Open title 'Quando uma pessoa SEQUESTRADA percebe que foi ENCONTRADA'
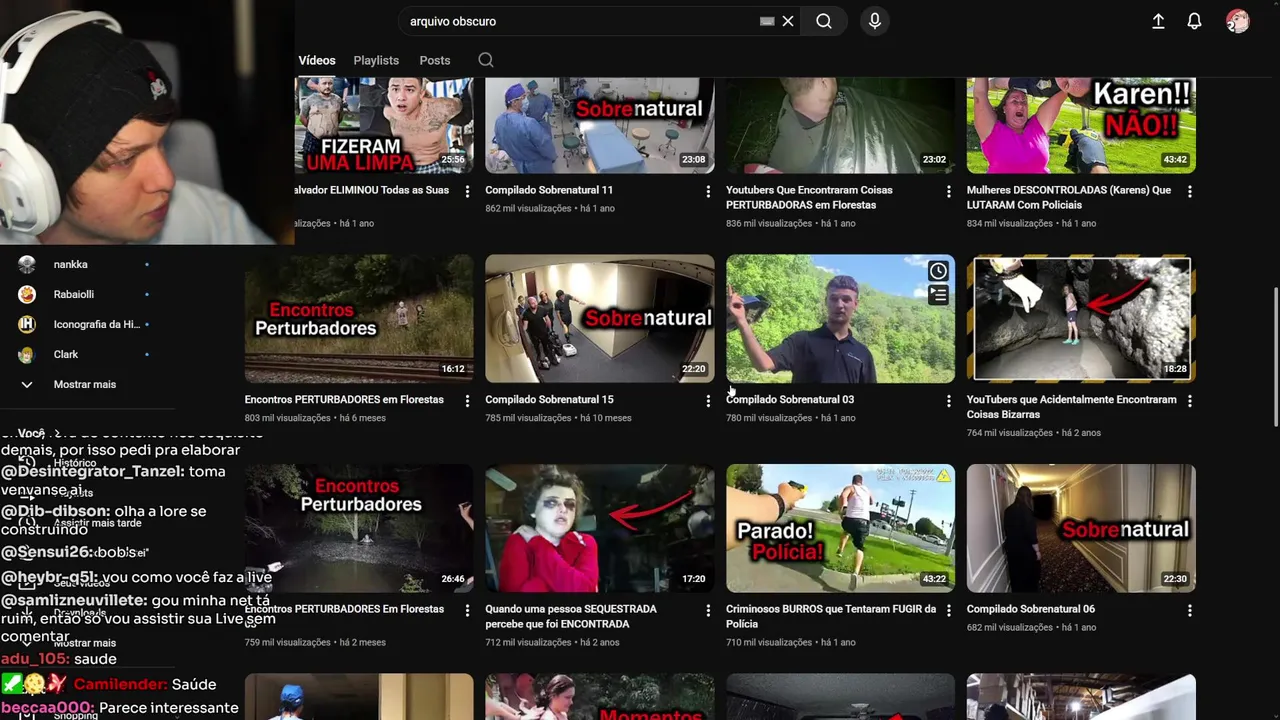The height and width of the screenshot is (720, 1280). [571, 616]
